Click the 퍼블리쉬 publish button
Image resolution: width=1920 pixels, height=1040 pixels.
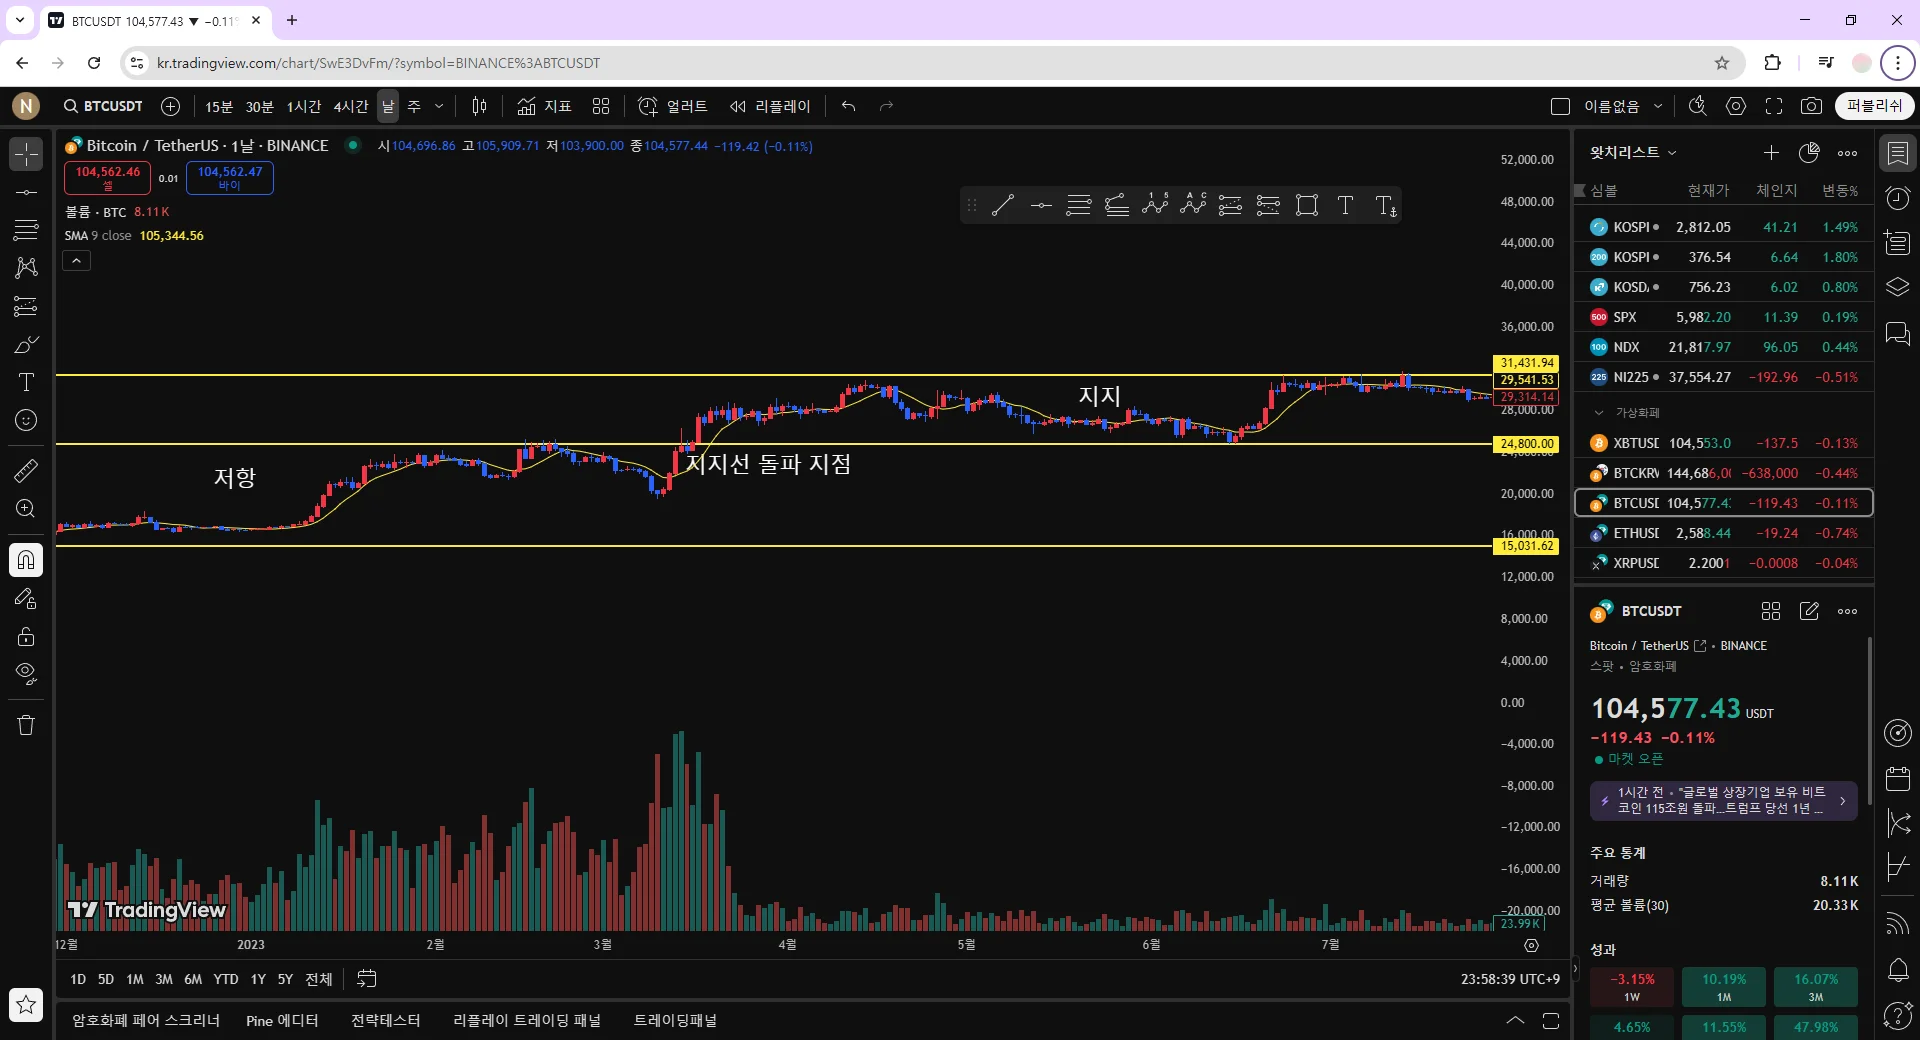[x=1875, y=106]
